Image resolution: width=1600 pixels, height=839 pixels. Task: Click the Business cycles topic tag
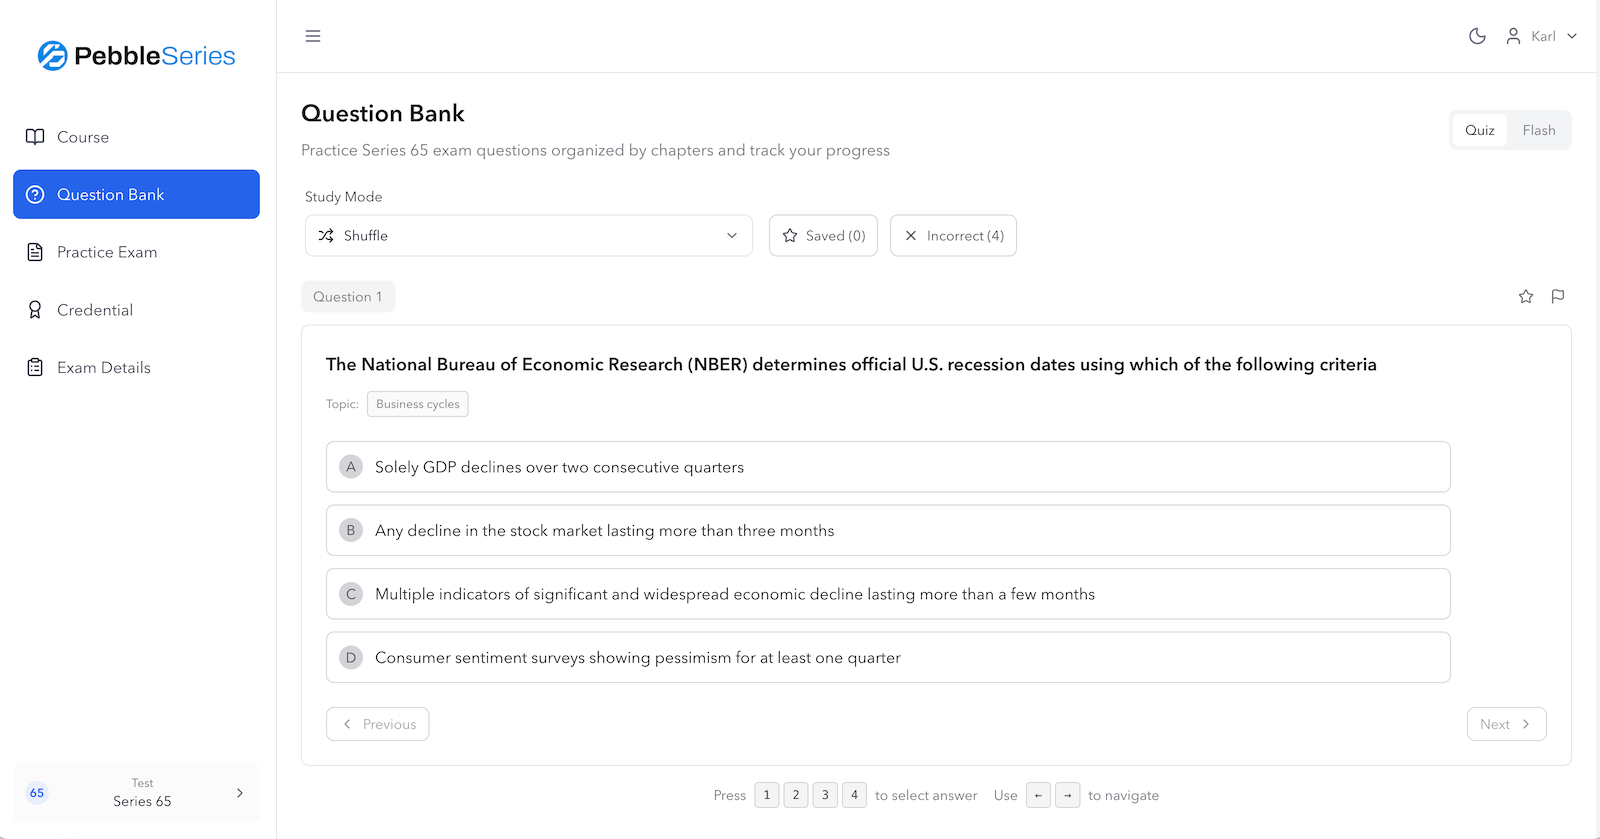418,404
